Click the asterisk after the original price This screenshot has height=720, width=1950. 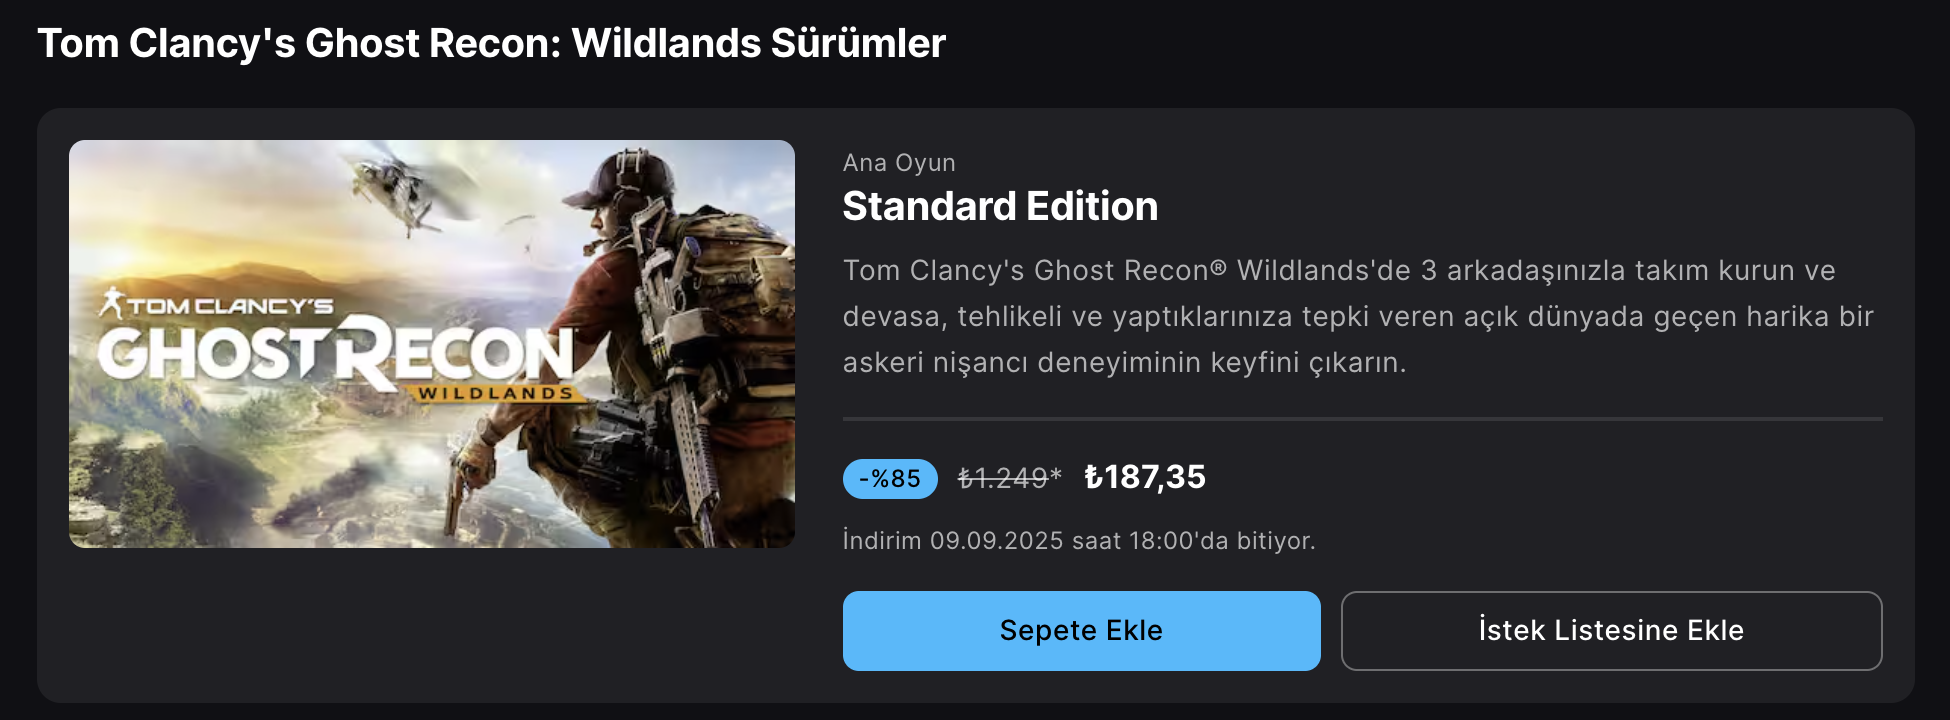(x=1056, y=474)
